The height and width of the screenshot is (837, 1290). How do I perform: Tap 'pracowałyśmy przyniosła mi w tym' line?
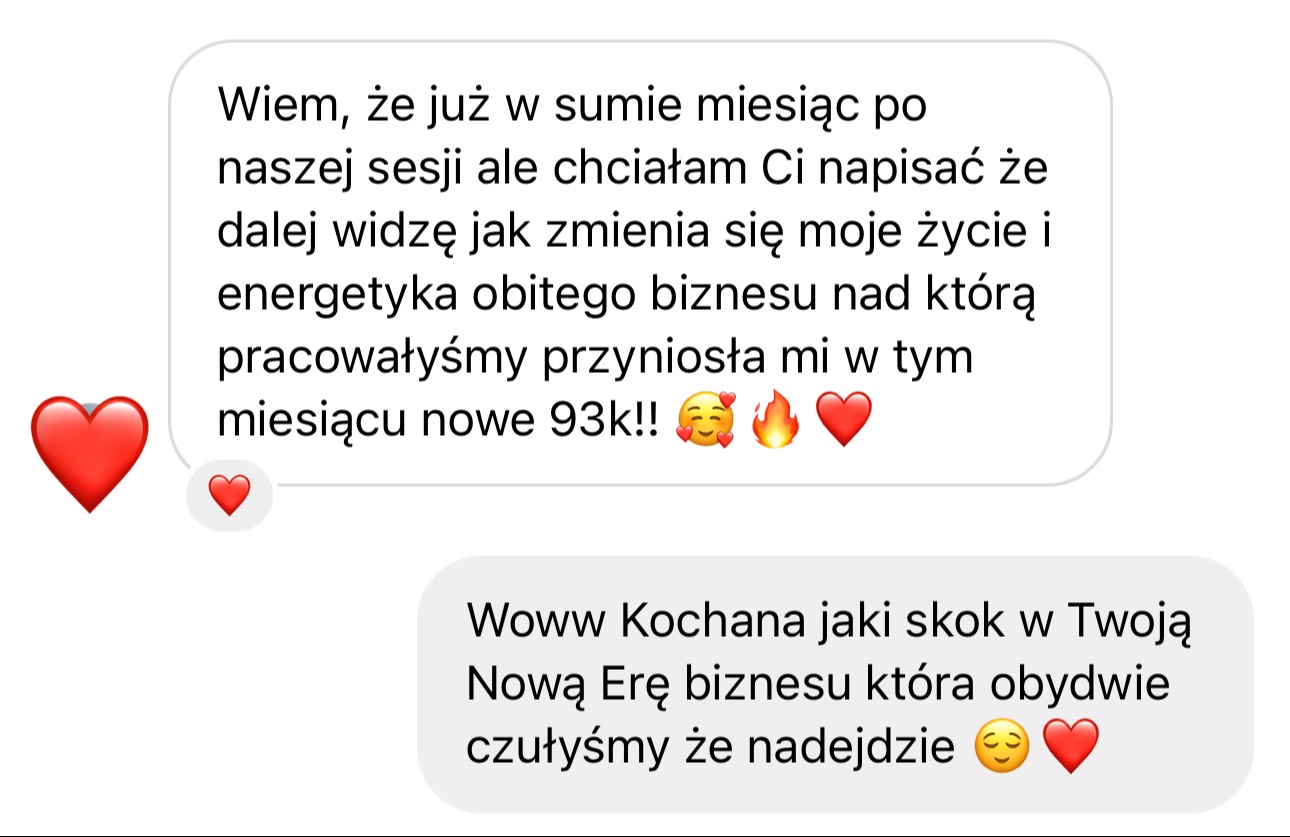coord(595,358)
